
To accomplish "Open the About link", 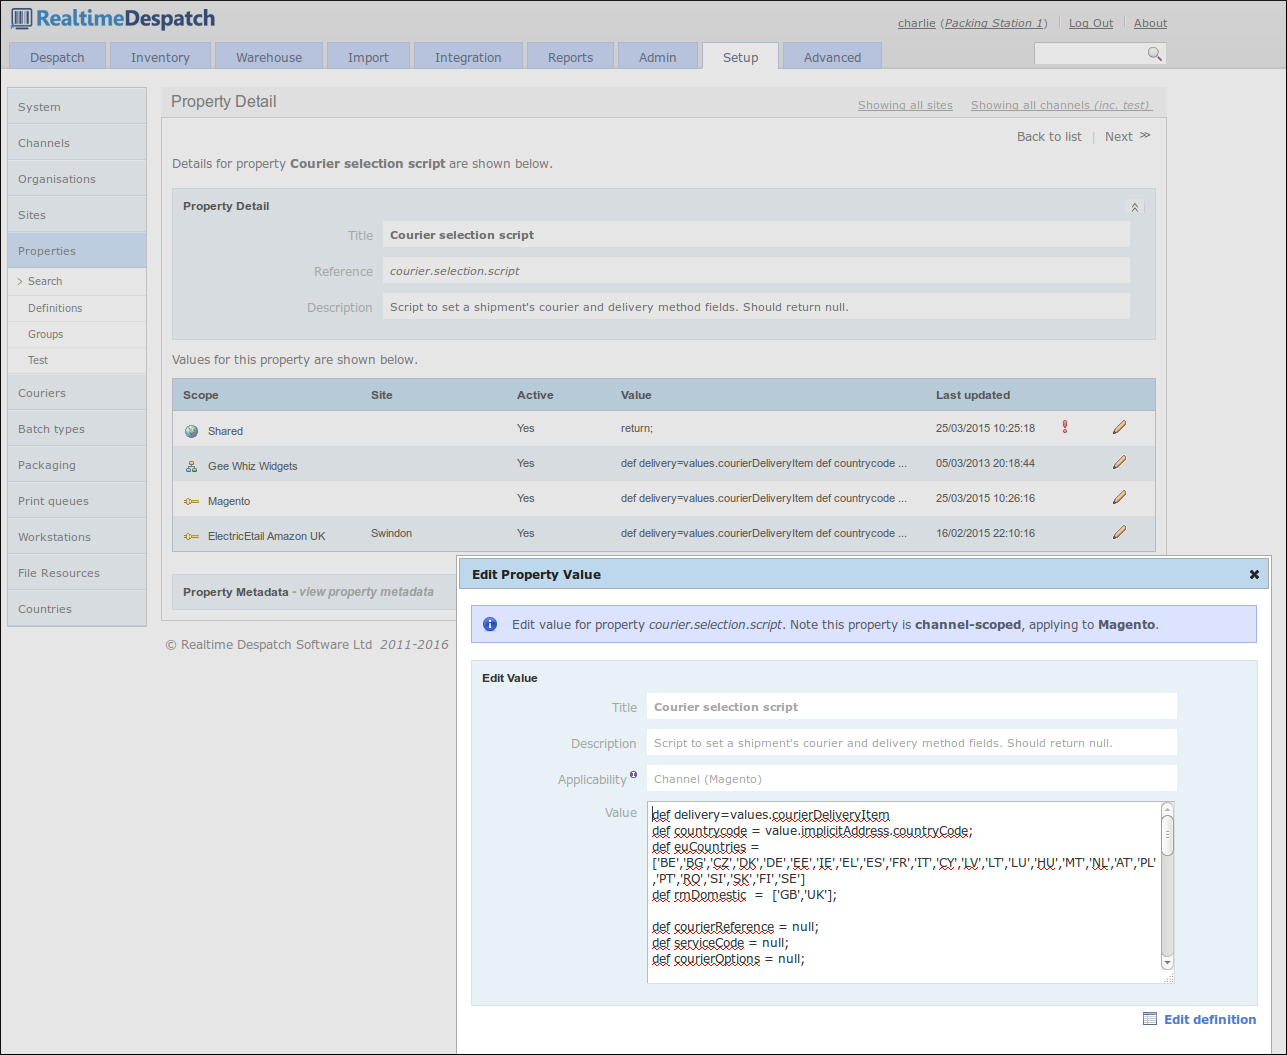I will pyautogui.click(x=1150, y=23).
